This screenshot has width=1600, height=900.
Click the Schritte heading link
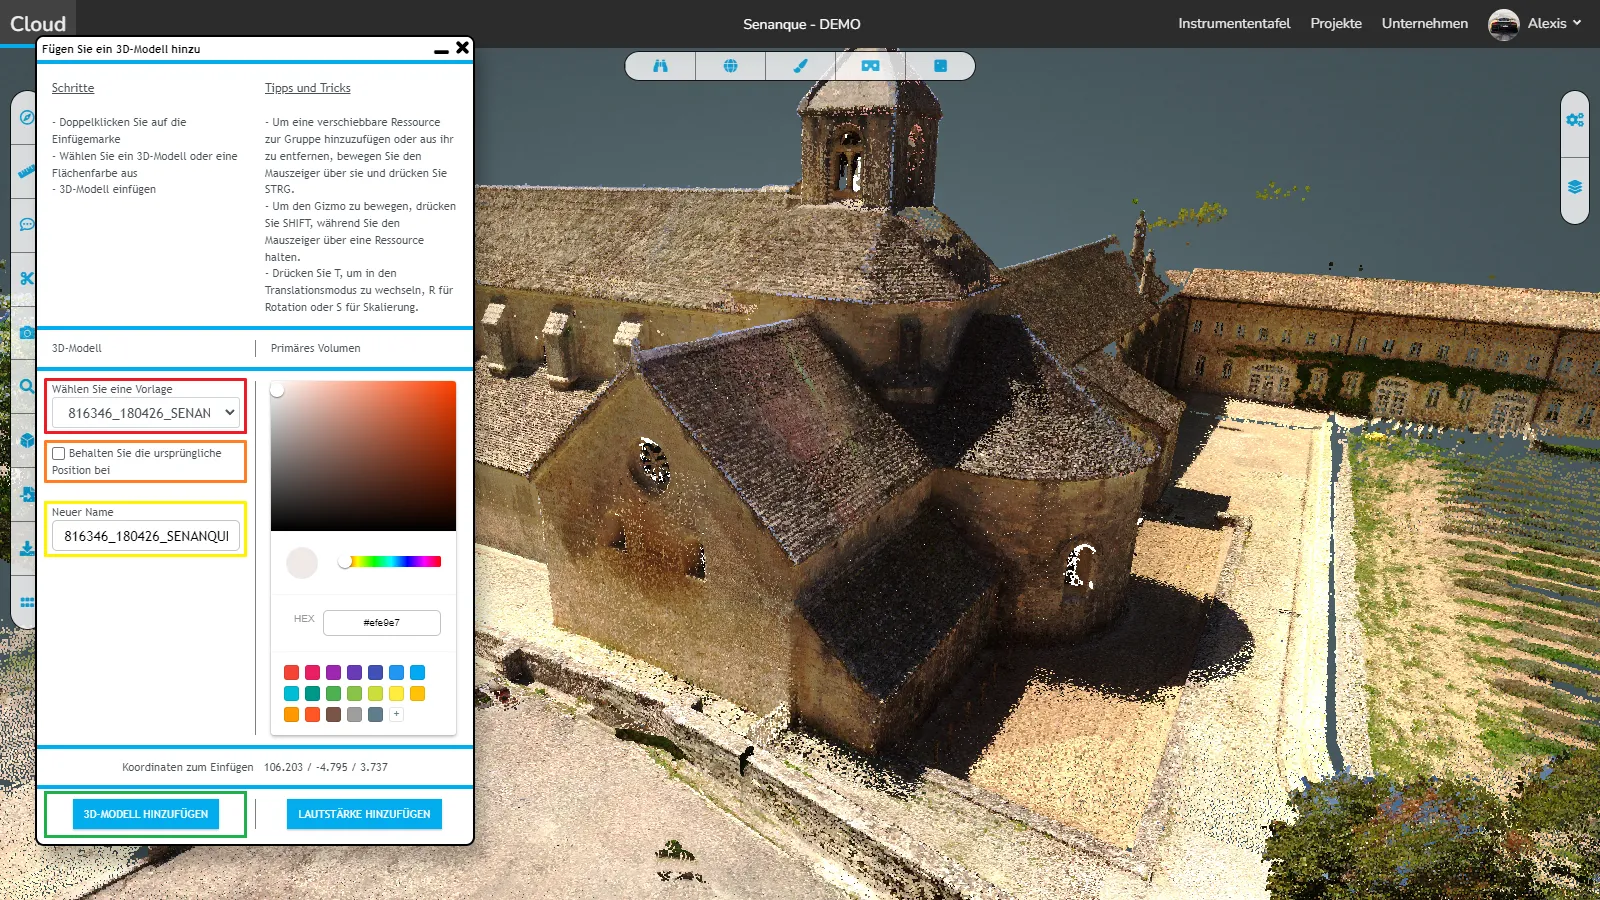[73, 88]
